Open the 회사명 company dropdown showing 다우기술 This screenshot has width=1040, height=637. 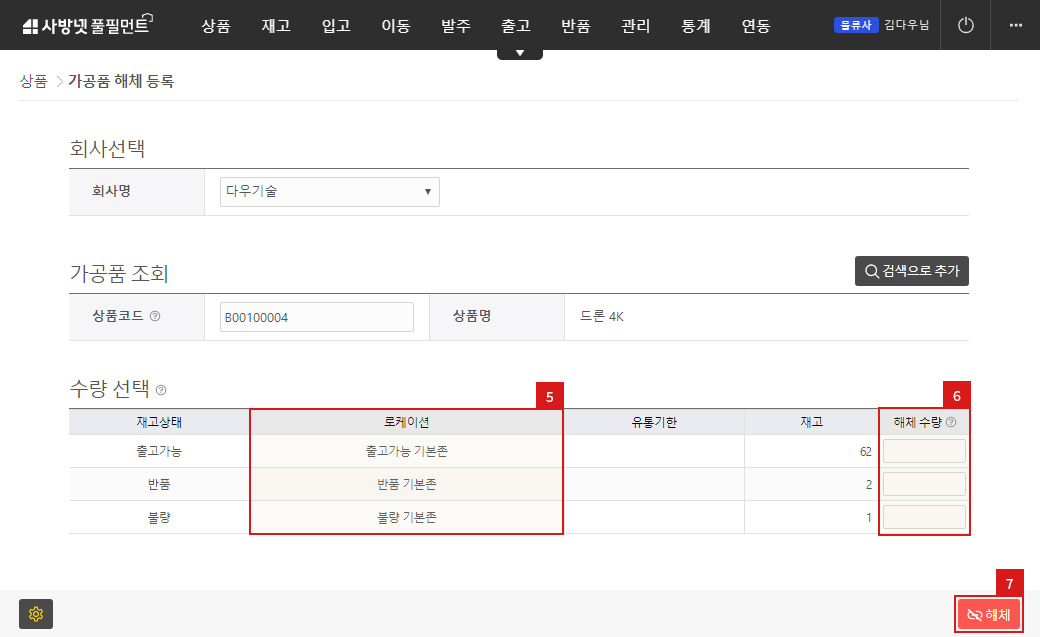(329, 191)
